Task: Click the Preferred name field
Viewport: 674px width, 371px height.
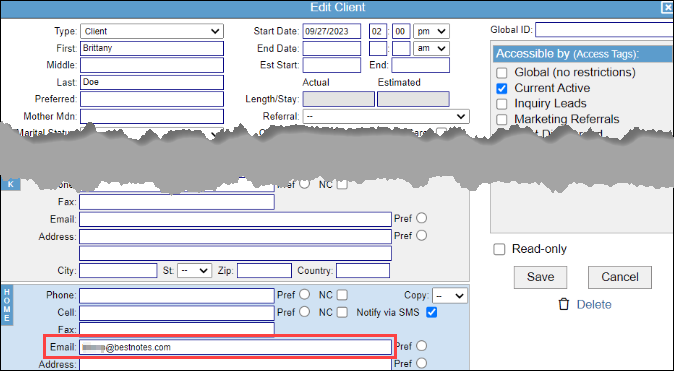Action: point(152,99)
